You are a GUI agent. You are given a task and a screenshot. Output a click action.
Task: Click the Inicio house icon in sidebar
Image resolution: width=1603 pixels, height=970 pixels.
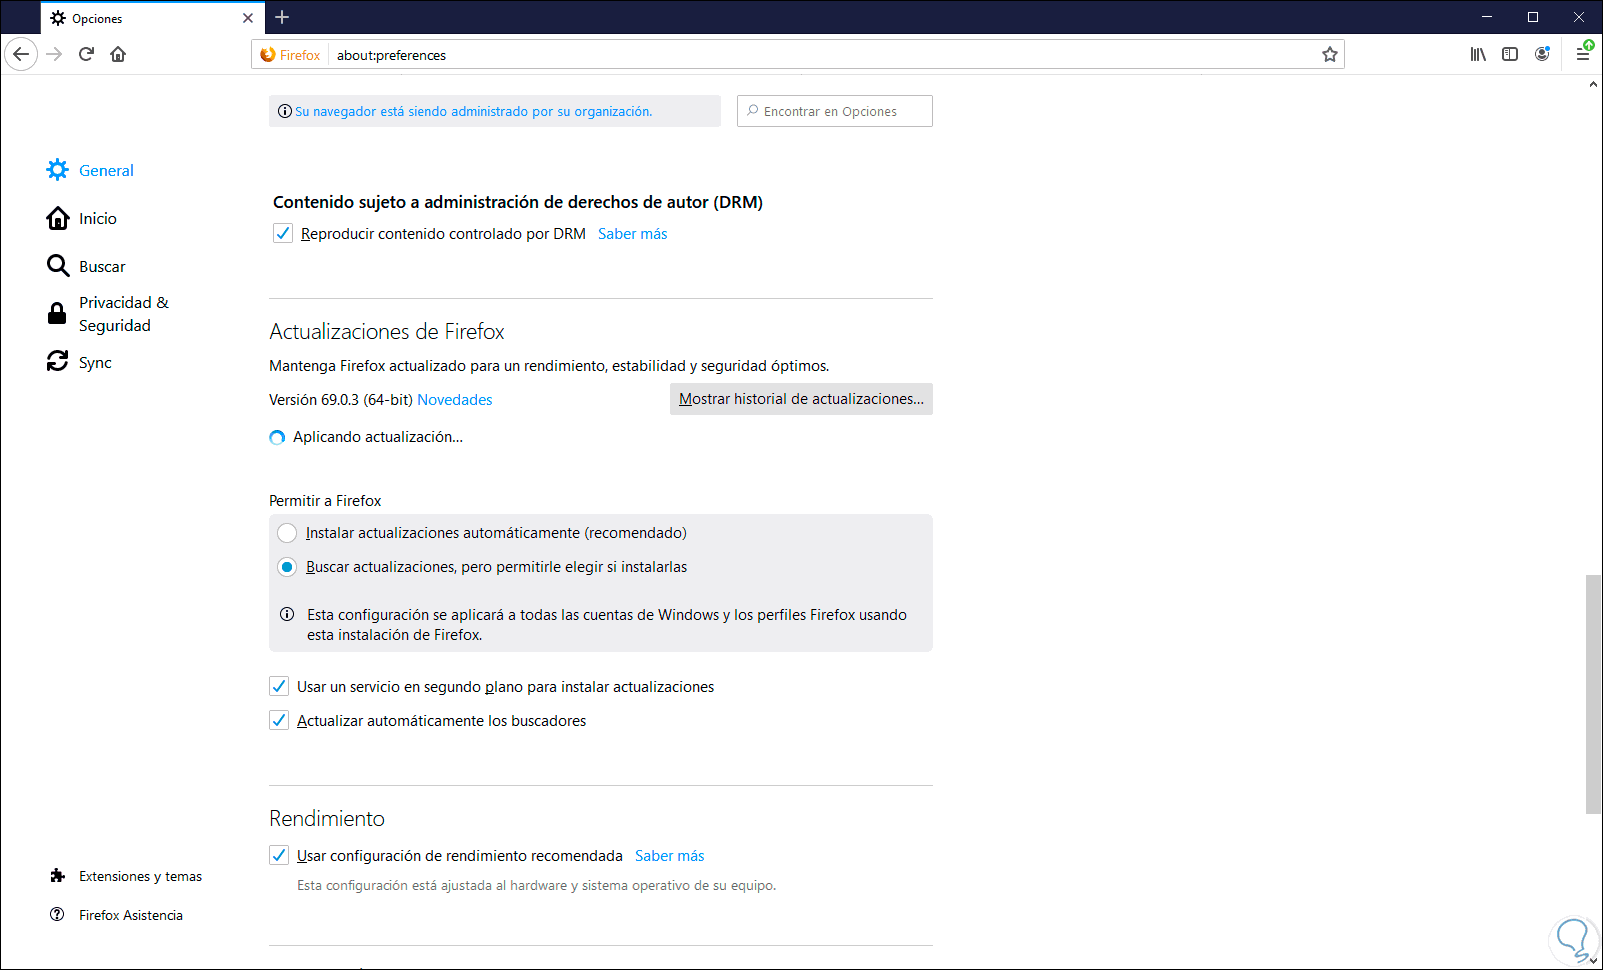(58, 218)
